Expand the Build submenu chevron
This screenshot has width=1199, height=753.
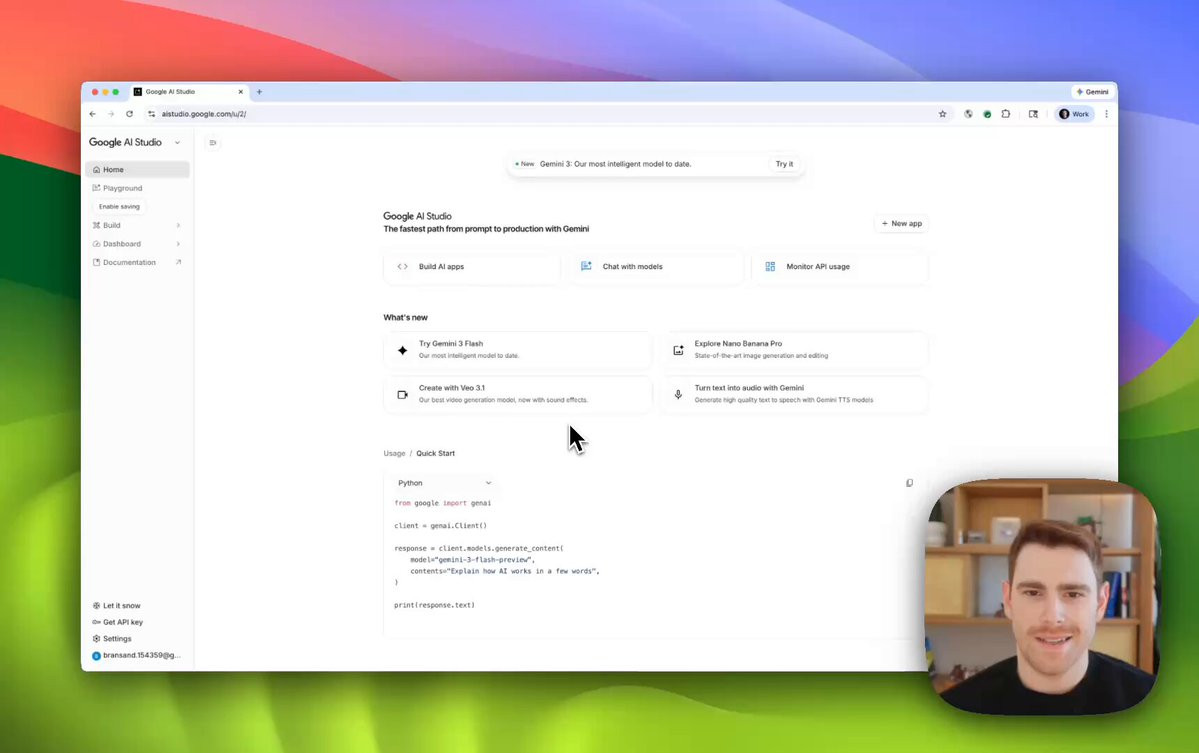[178, 226]
